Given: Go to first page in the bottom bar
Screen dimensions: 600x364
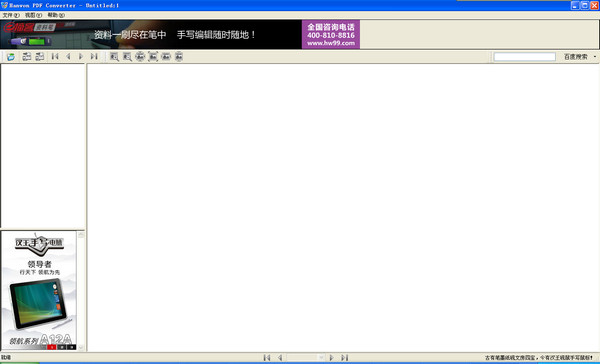Looking at the screenshot, I should pos(267,357).
